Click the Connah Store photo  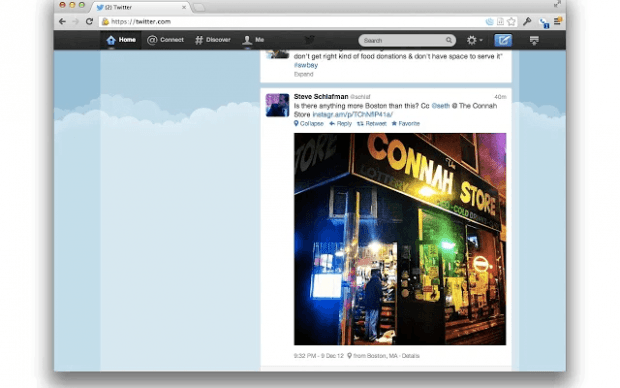tap(400, 239)
